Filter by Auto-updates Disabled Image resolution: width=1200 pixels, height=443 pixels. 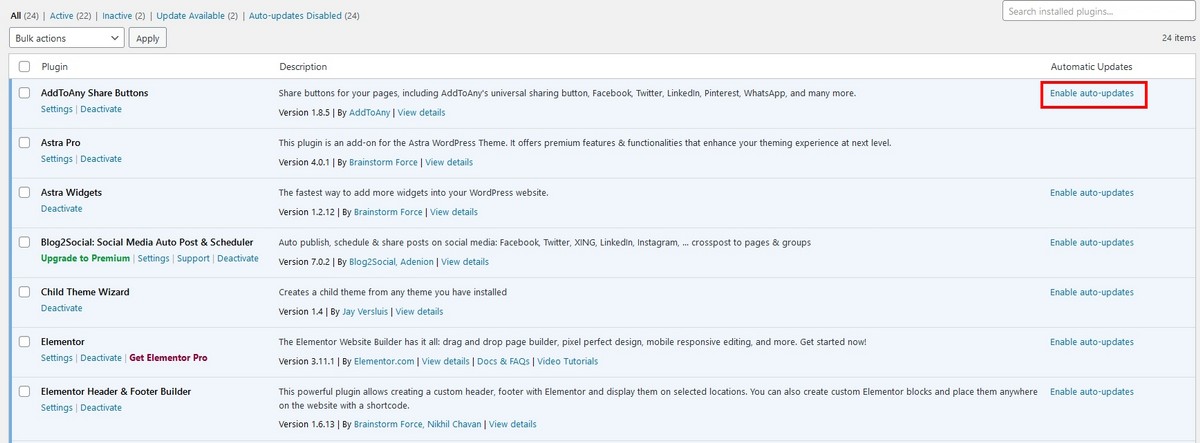(x=294, y=16)
